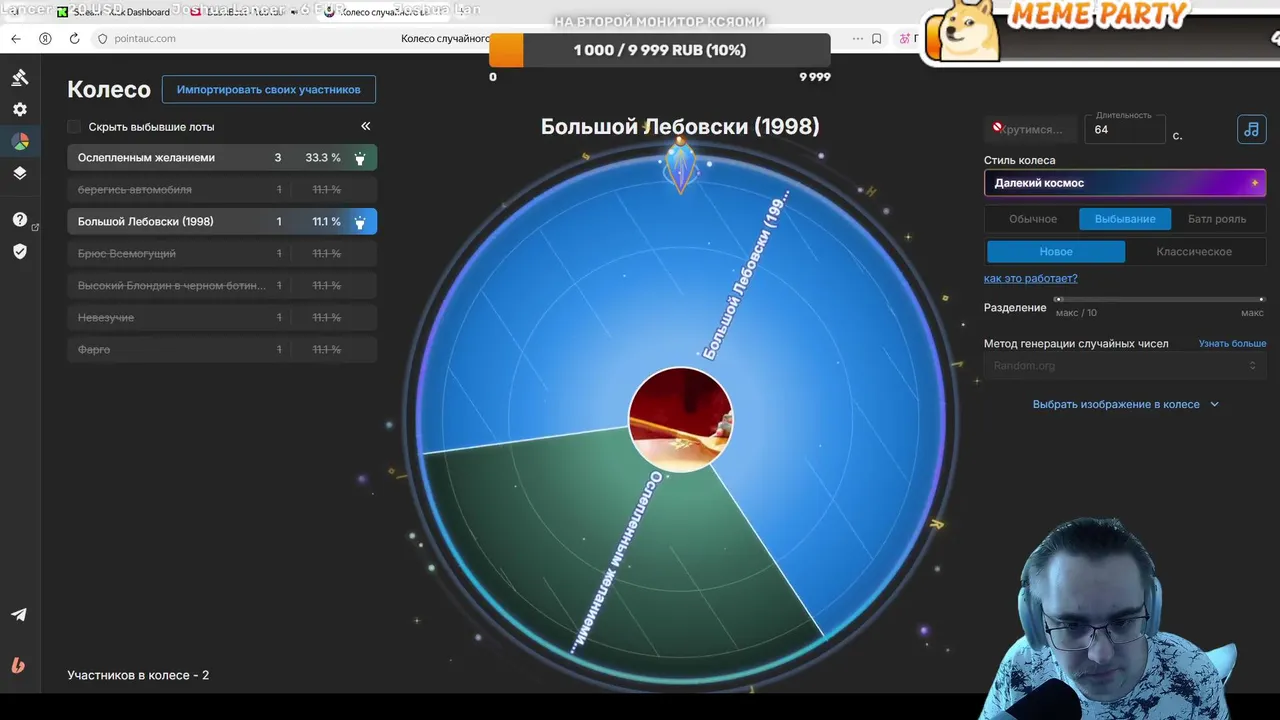Select the Брюс Всемогущий lot row

click(x=222, y=254)
